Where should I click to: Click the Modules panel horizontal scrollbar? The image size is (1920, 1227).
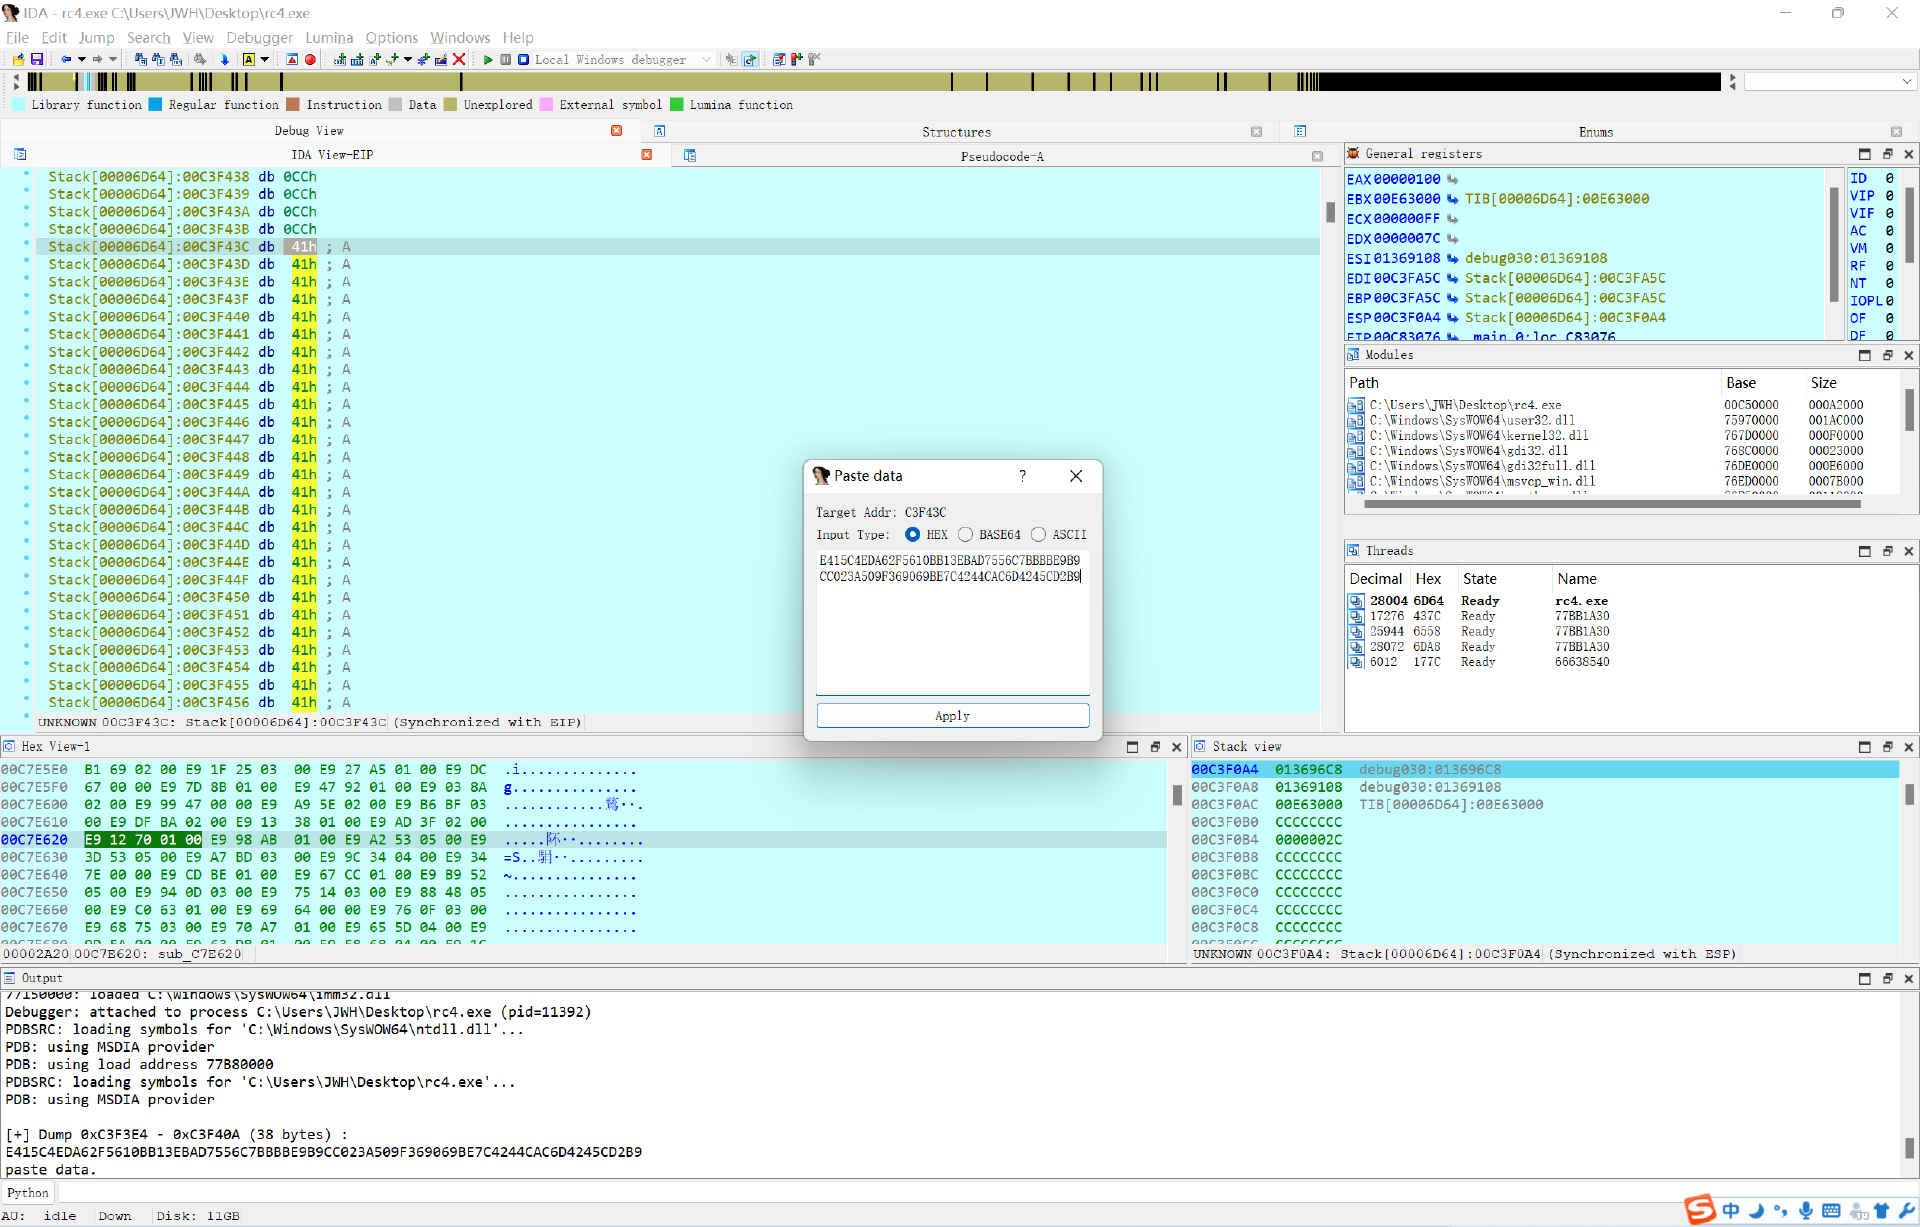click(x=1612, y=505)
